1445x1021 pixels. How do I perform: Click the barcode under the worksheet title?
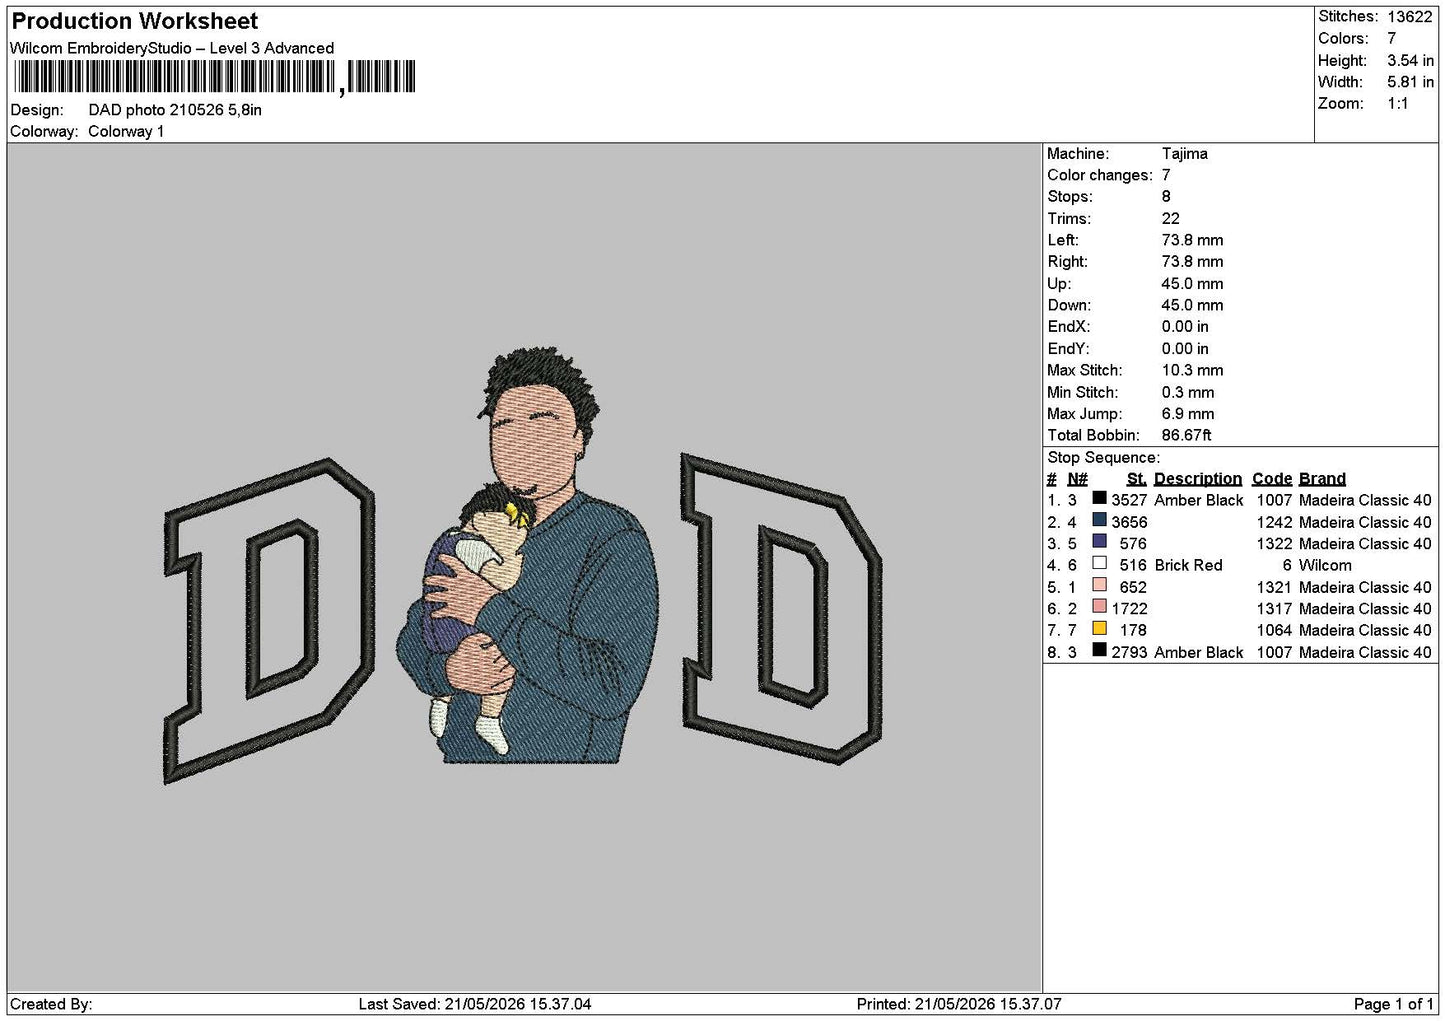(214, 77)
